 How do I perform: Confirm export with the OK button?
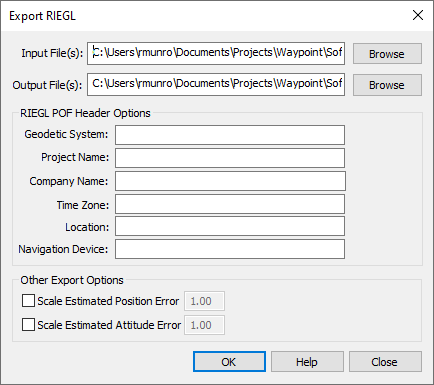(x=229, y=362)
